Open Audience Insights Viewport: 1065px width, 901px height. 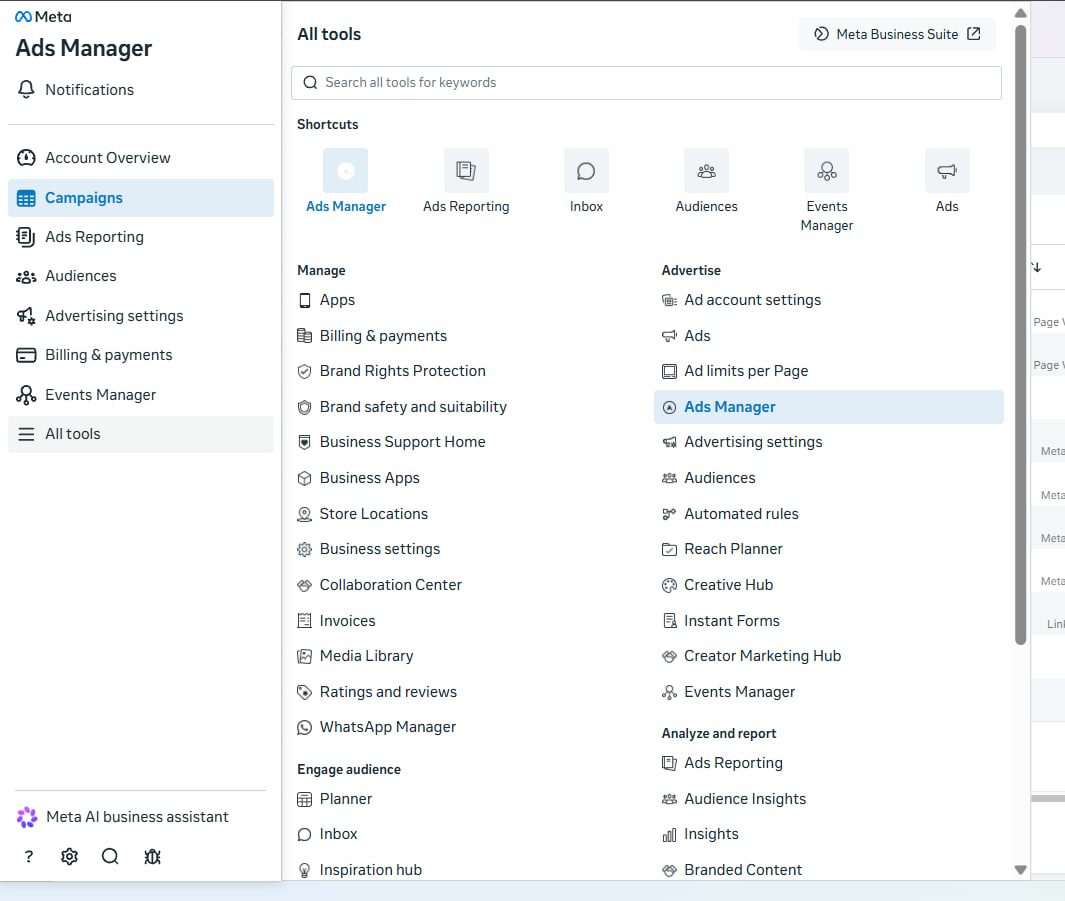(734, 799)
